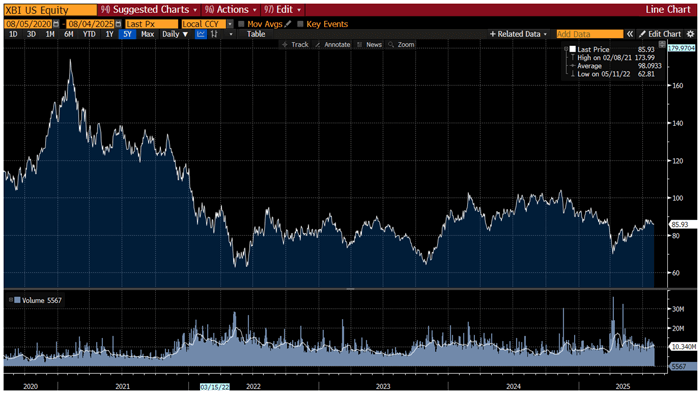
Task: Collapse the side panel with double chevron
Action: tap(629, 34)
